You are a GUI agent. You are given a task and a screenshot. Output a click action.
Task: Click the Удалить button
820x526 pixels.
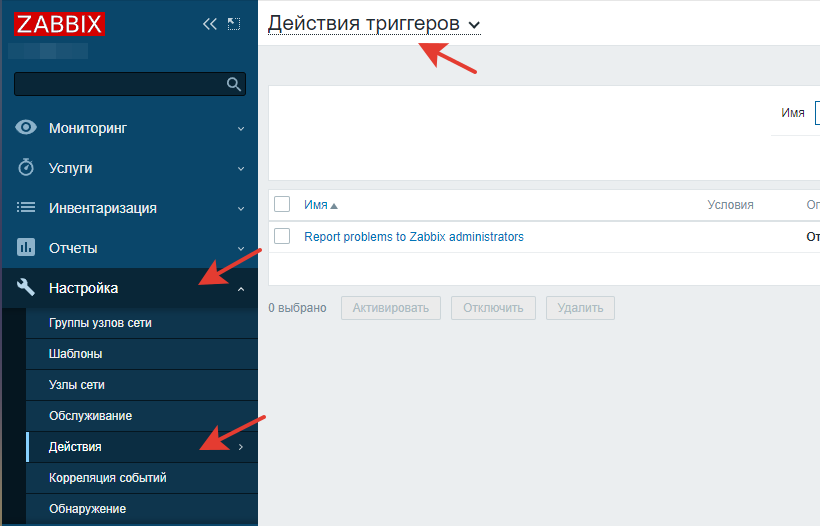(x=580, y=308)
